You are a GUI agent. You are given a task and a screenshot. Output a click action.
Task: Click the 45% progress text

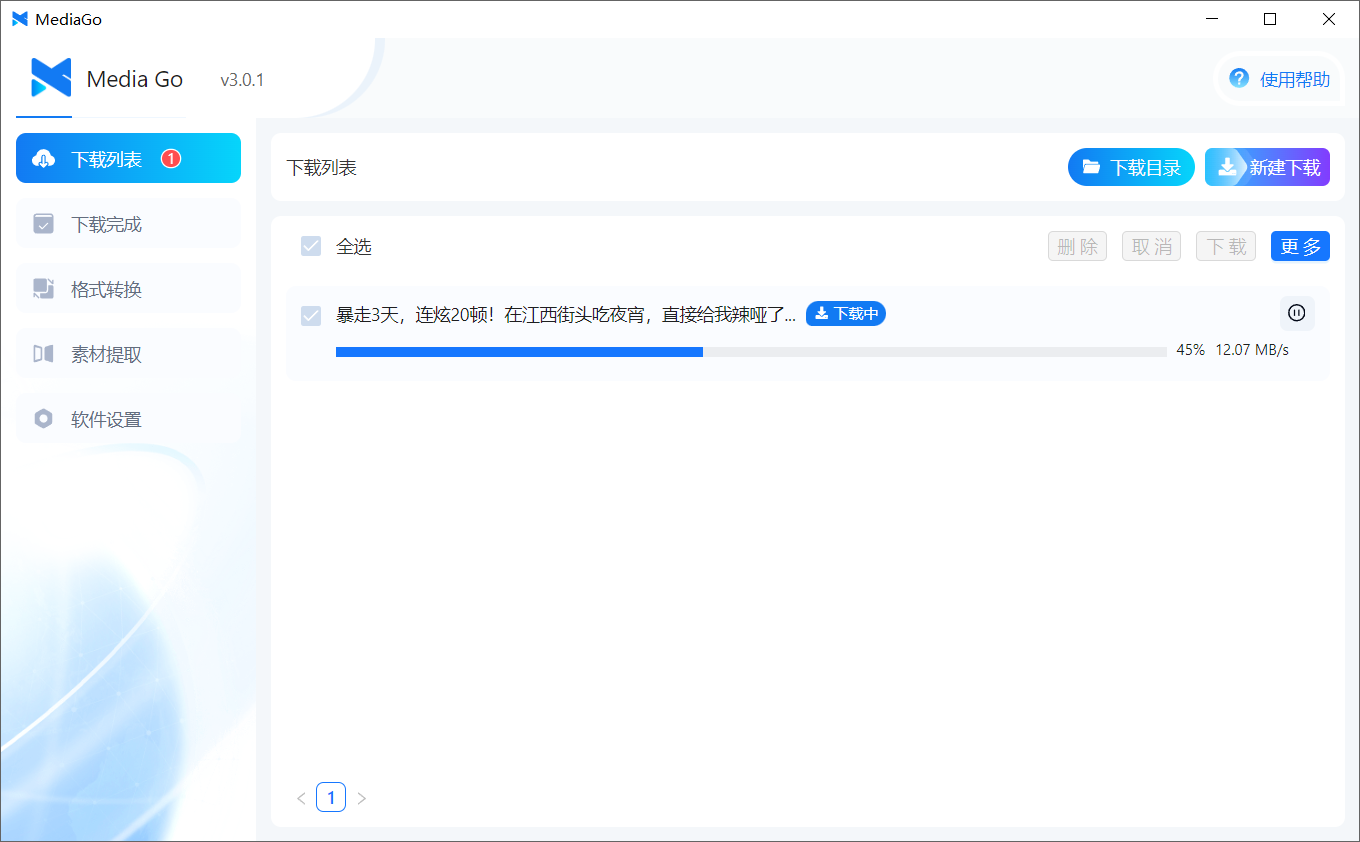[x=1190, y=350]
